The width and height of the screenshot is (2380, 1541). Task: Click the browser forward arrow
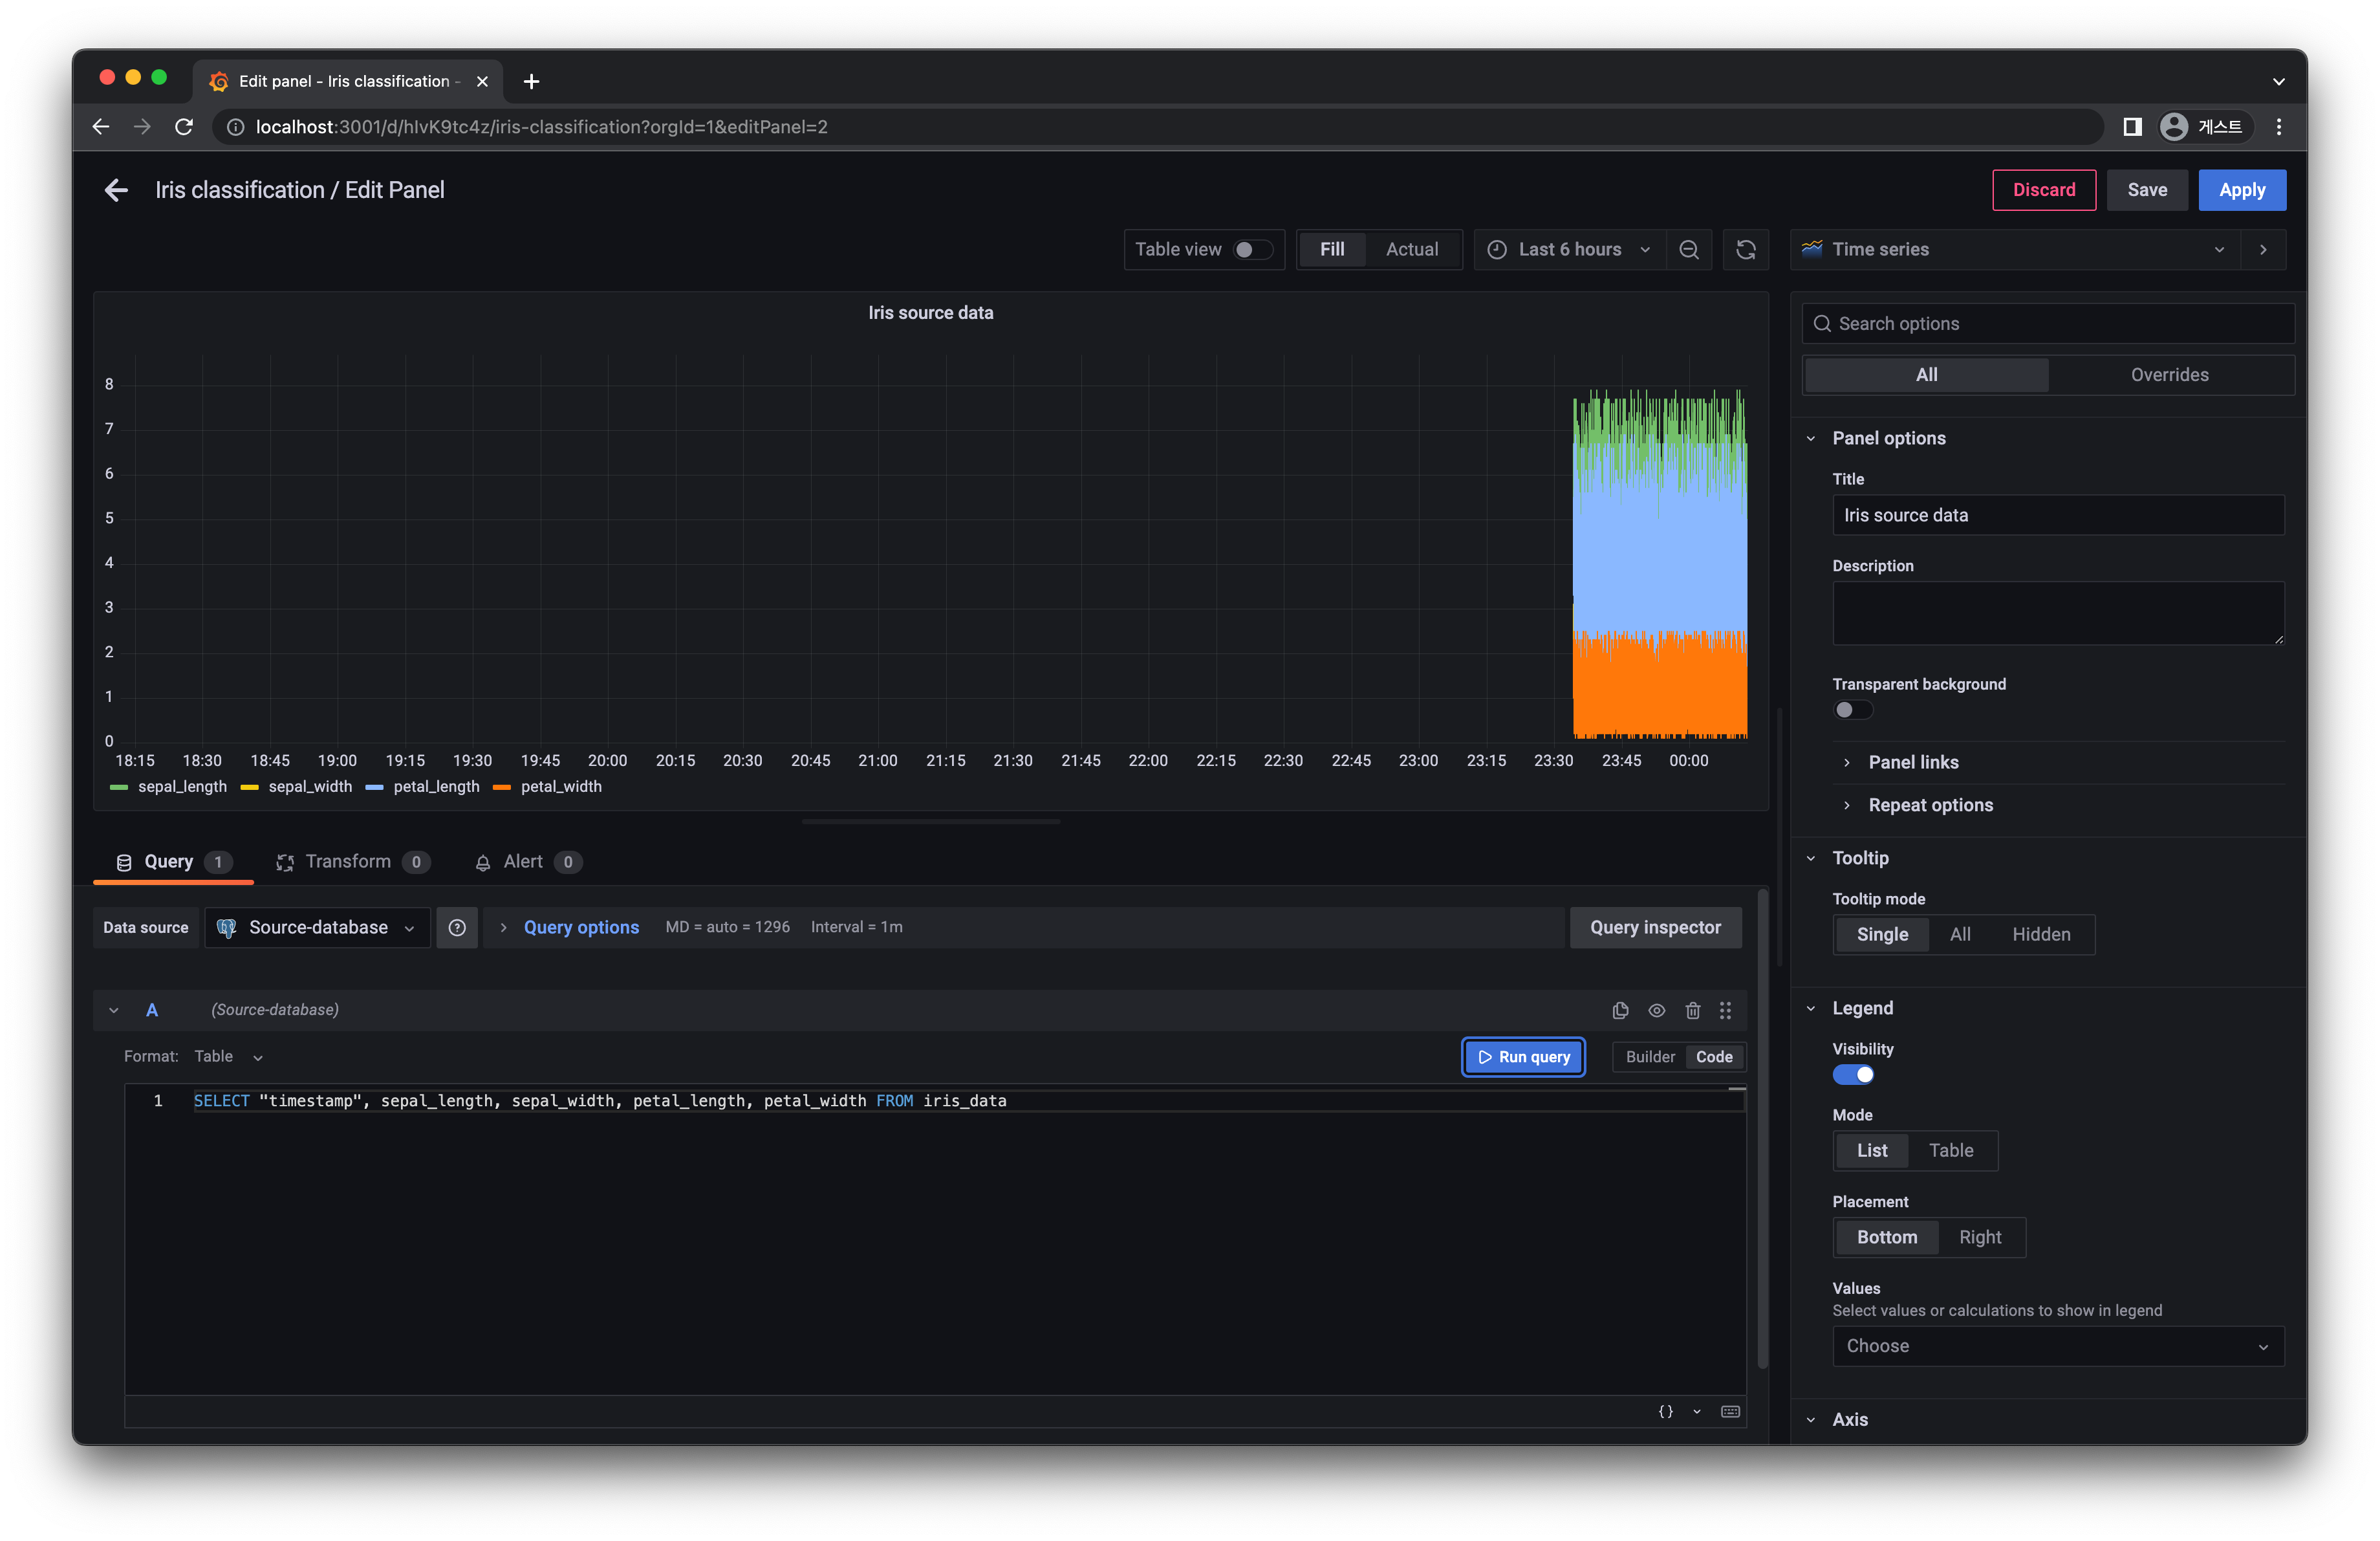click(x=142, y=127)
